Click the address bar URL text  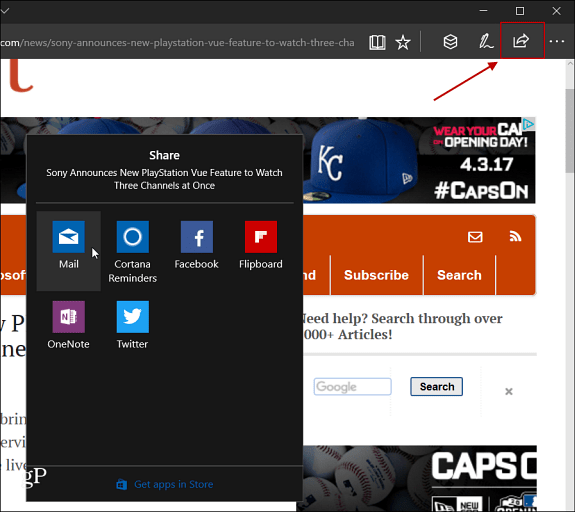point(177,43)
